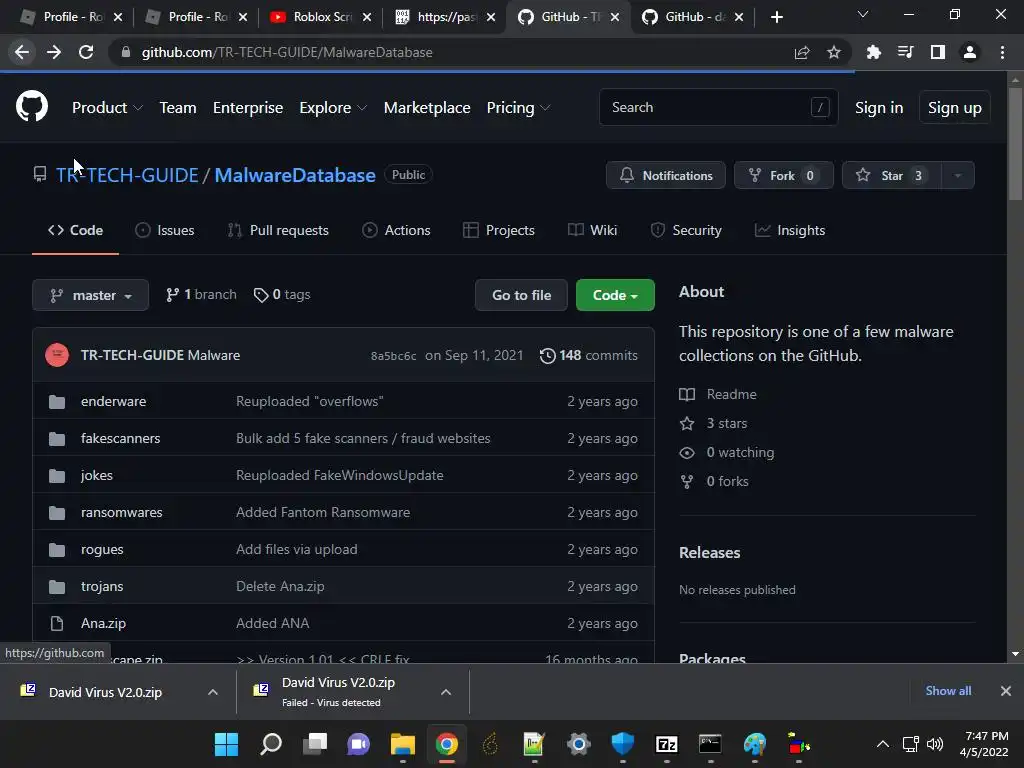
Task: Reload the page with the refresh icon
Action: coord(86,52)
